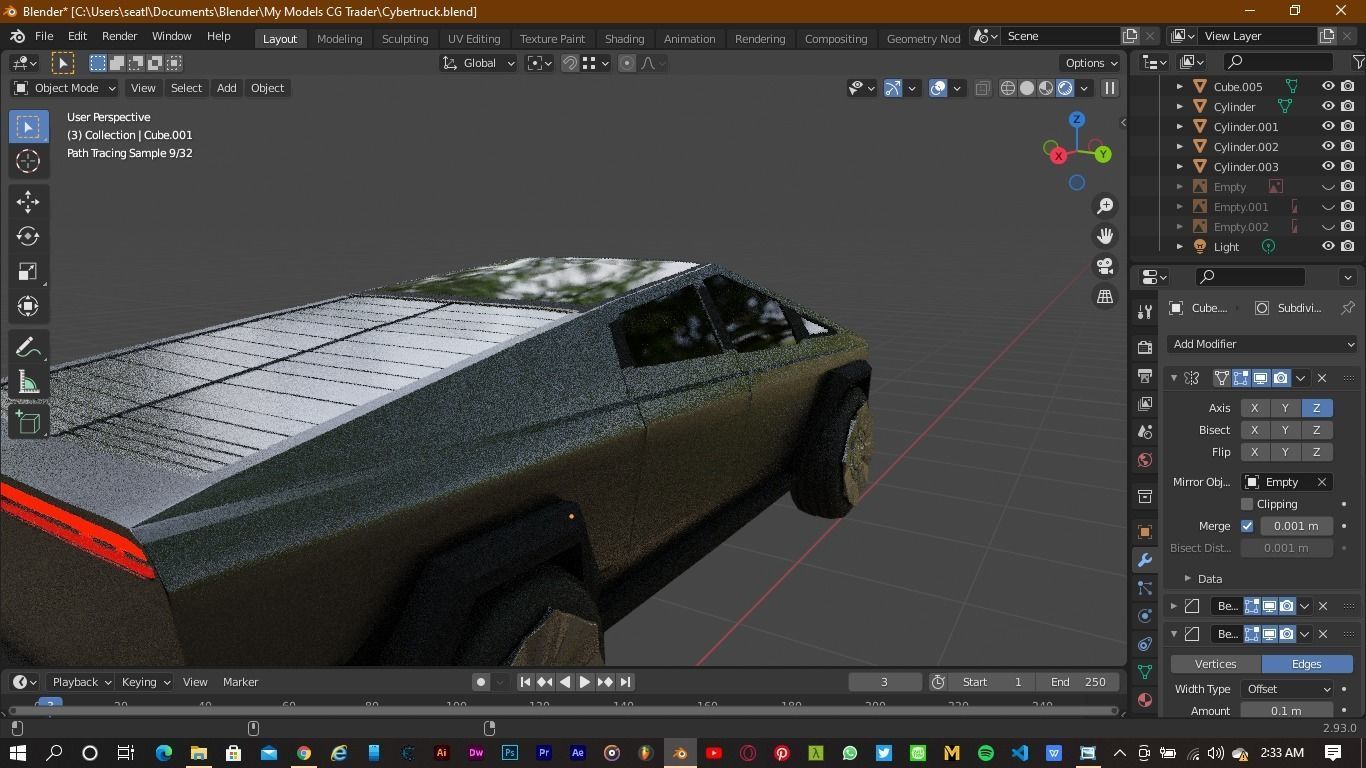Enable mirror Axis X
Image resolution: width=1366 pixels, height=768 pixels.
point(1255,408)
